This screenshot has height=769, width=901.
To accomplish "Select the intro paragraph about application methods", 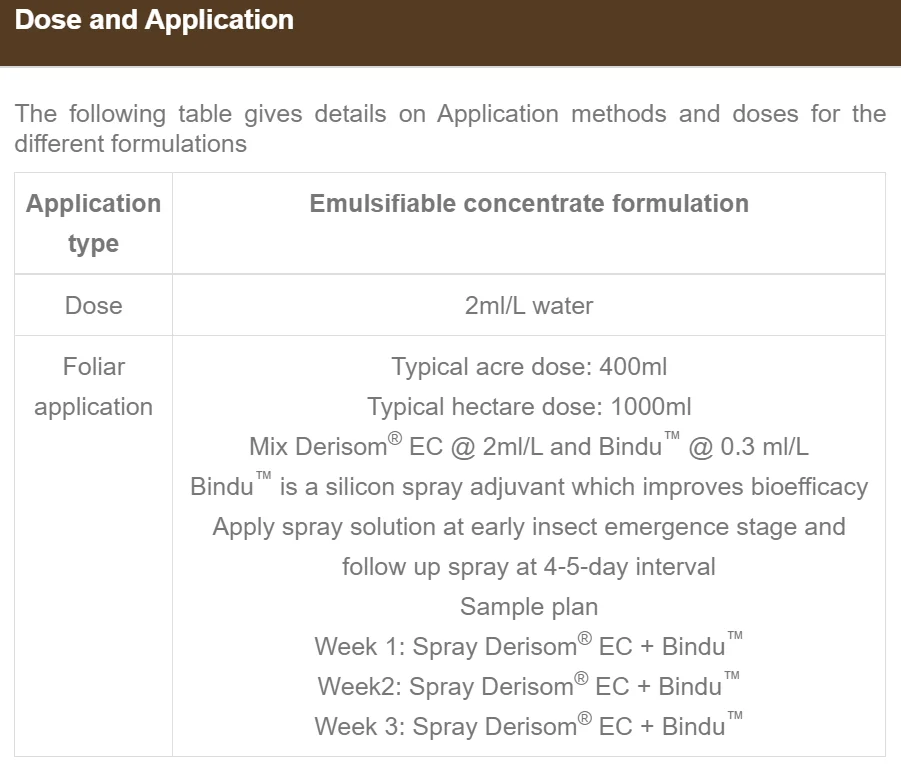I will point(450,129).
